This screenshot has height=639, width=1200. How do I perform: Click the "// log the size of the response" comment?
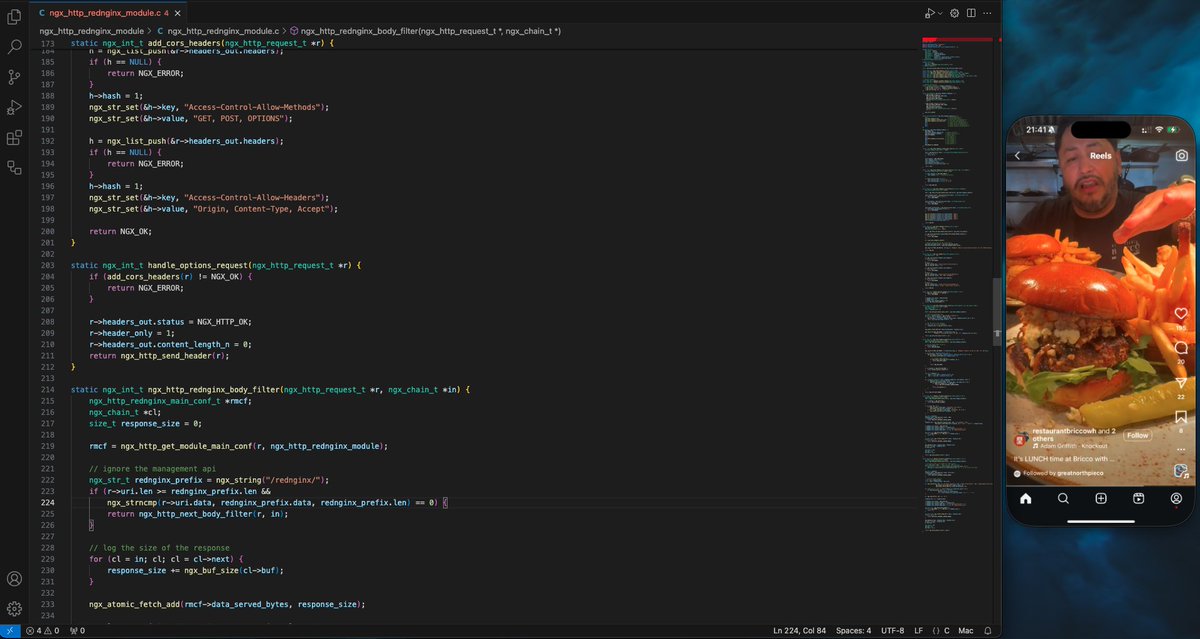tap(159, 547)
